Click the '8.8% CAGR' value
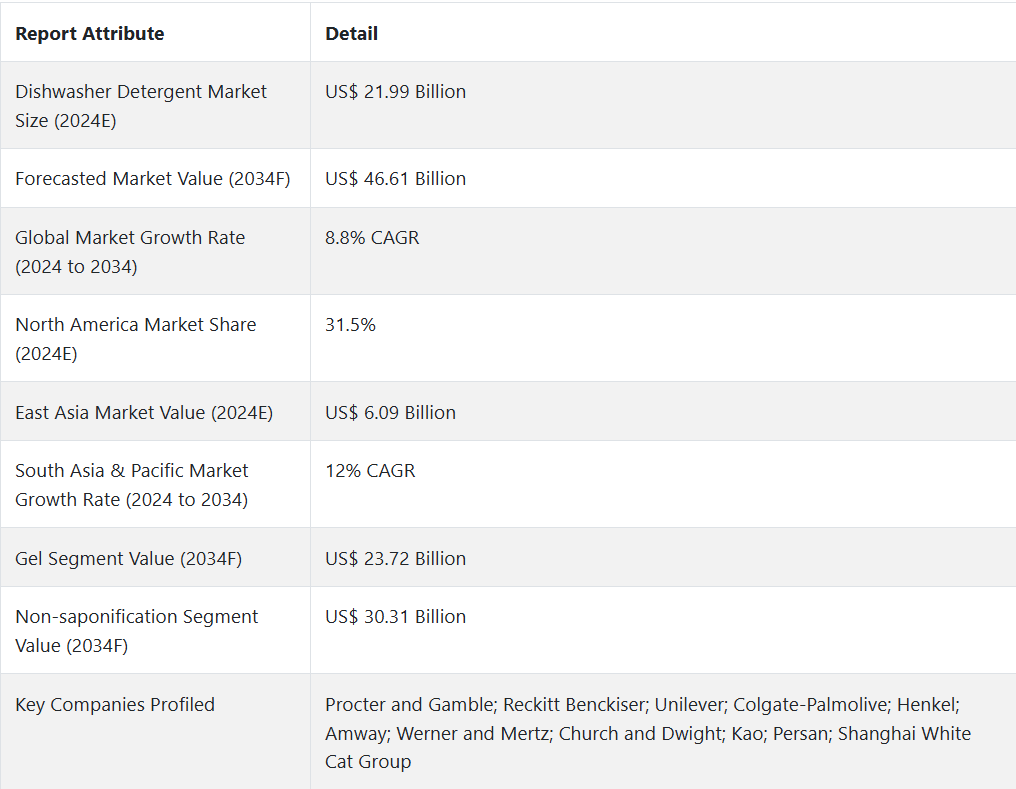This screenshot has height=789, width=1016. coord(372,237)
